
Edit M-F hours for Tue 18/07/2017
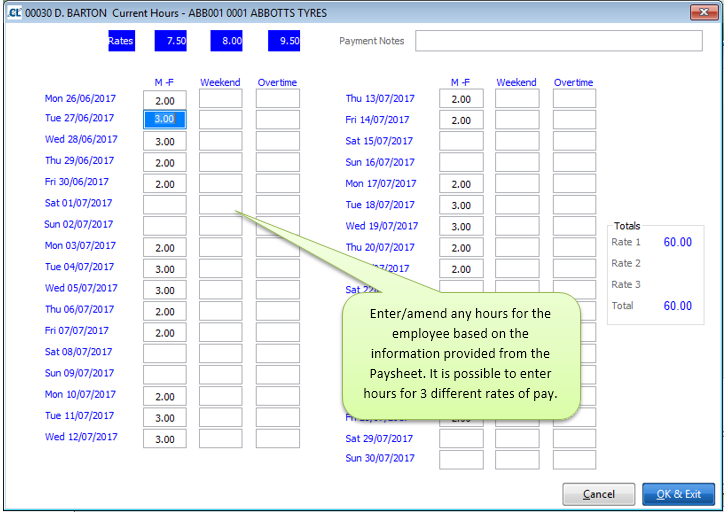tap(461, 205)
